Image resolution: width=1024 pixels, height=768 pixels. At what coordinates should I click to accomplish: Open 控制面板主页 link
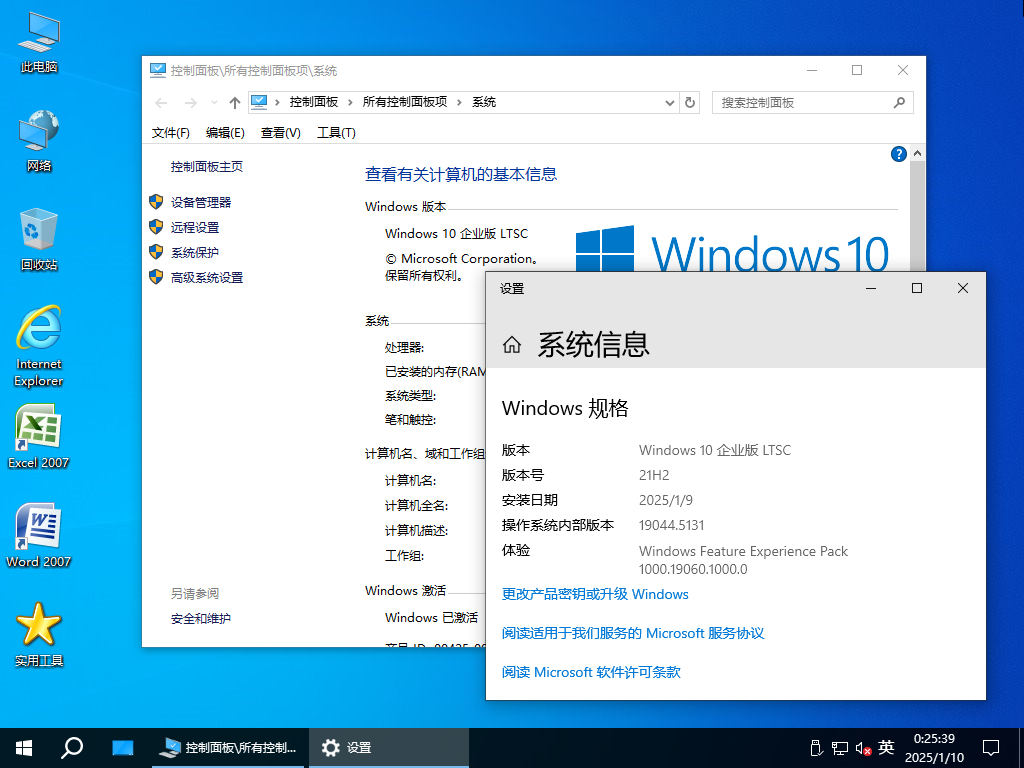pos(206,167)
